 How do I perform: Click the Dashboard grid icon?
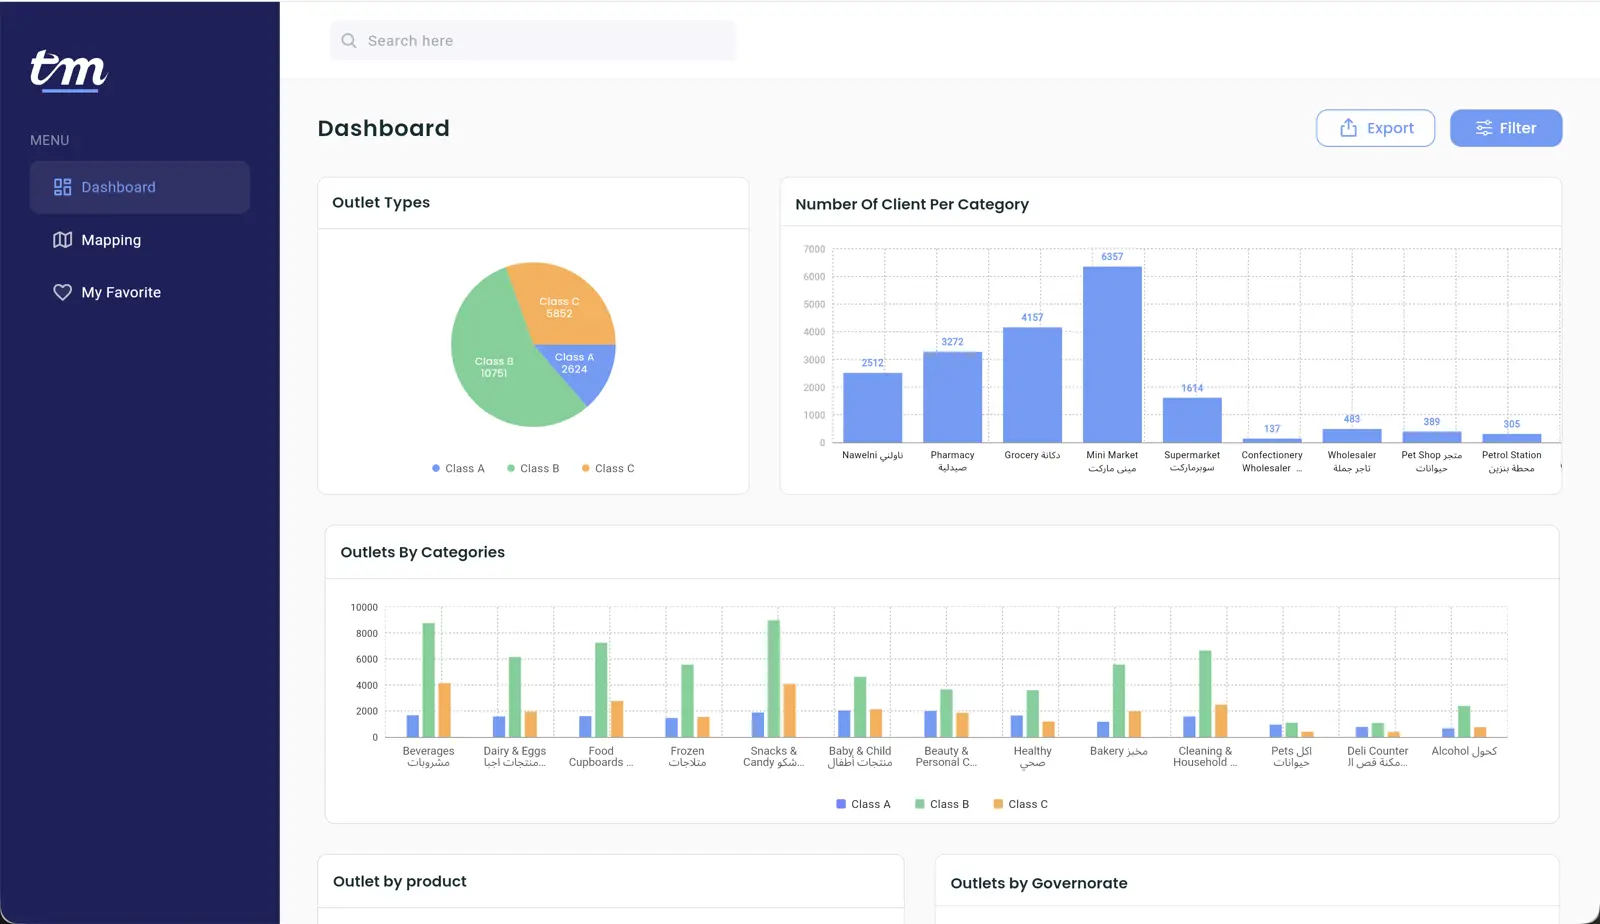[x=62, y=187]
